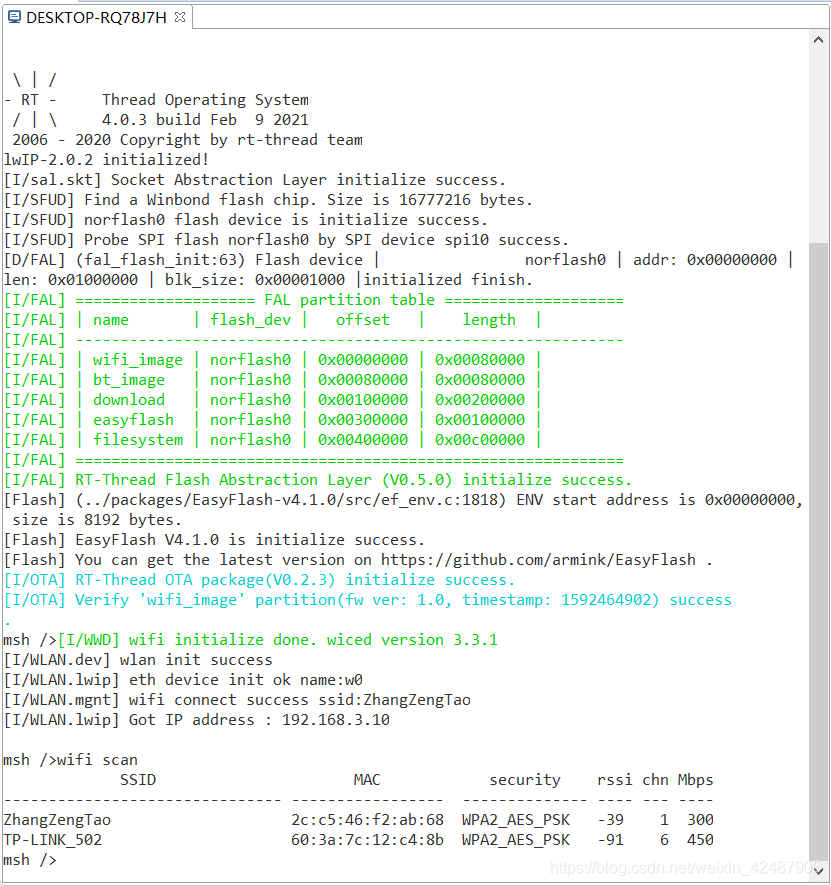Click the Mbps value '450'
The height and width of the screenshot is (886, 831).
click(701, 840)
